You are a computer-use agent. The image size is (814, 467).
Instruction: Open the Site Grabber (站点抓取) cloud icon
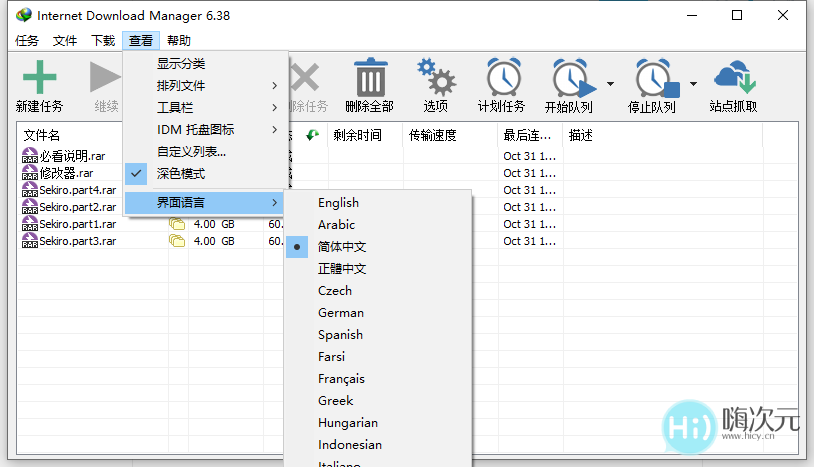[x=734, y=77]
